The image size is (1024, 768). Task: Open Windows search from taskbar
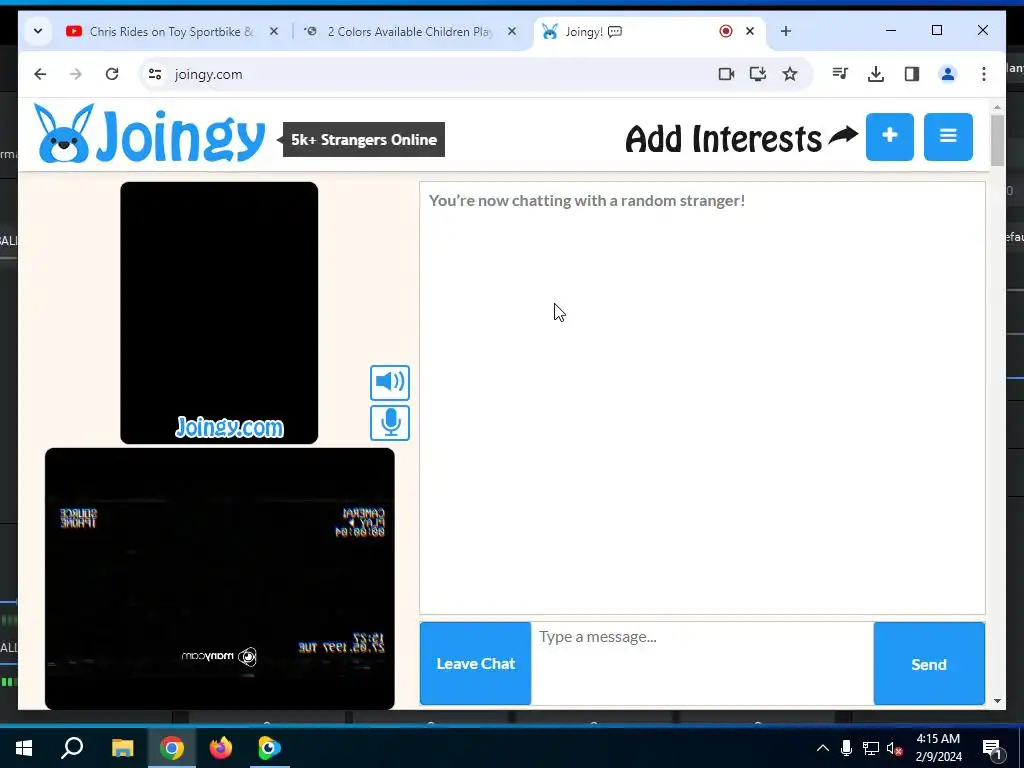(72, 747)
